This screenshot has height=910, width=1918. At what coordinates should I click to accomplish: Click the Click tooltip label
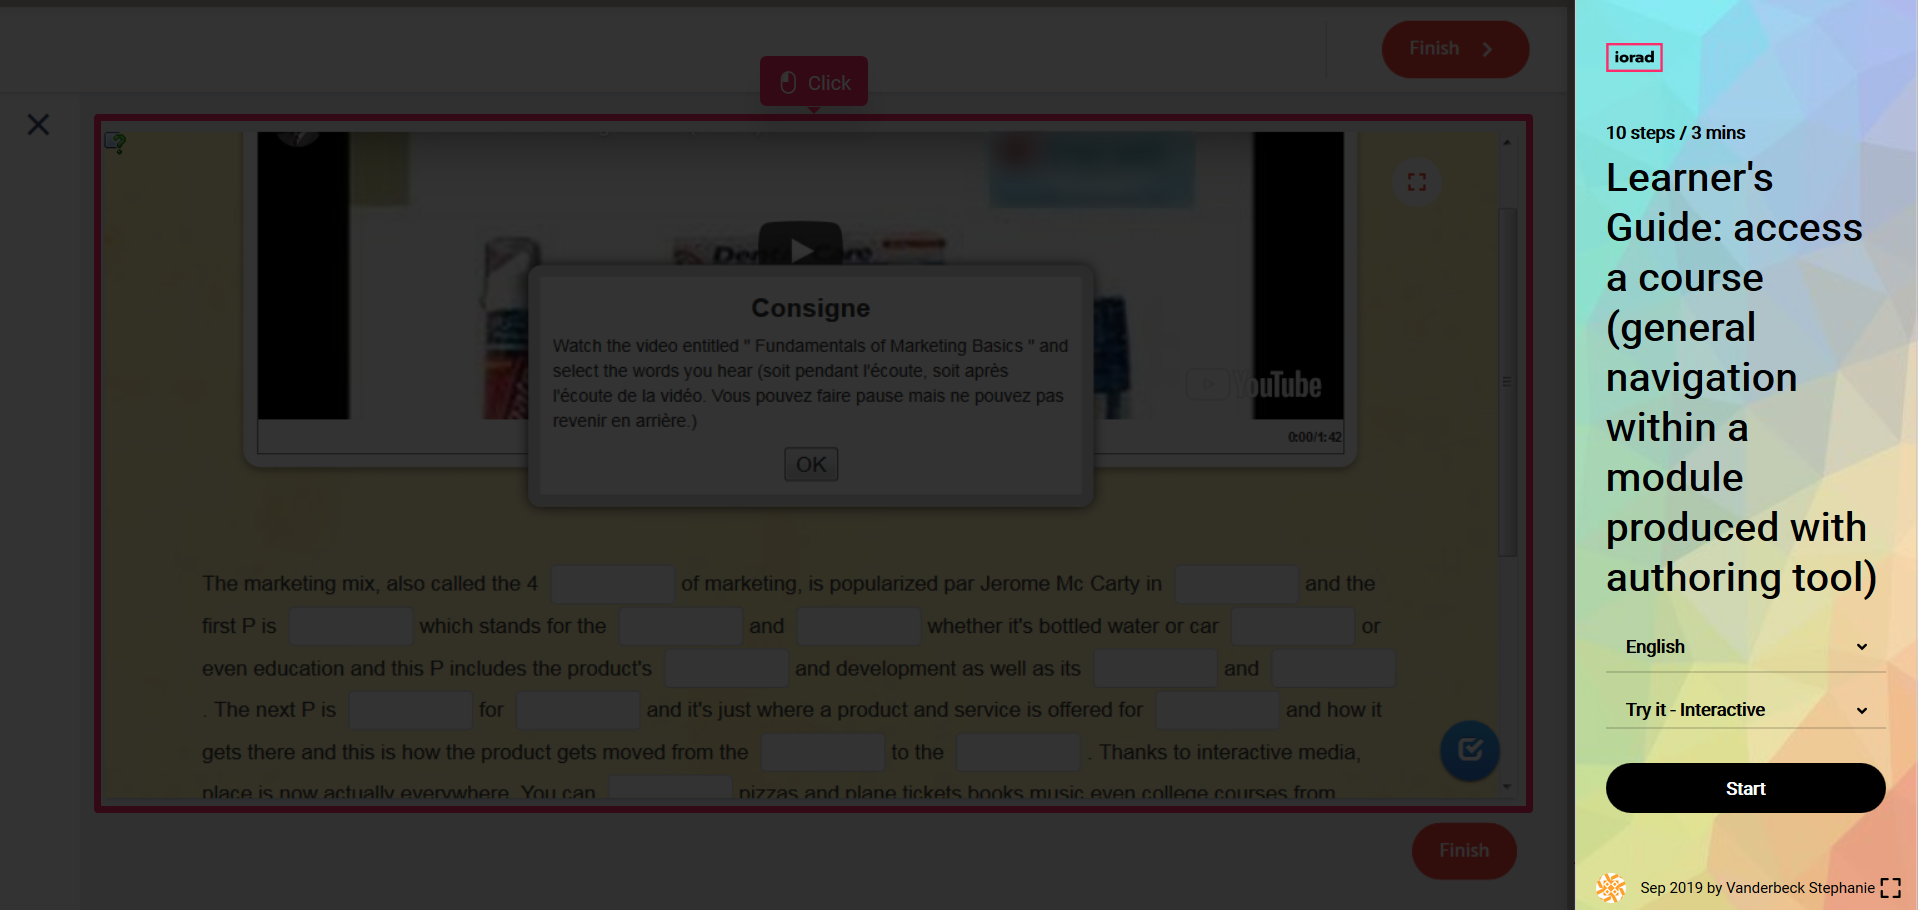click(814, 82)
